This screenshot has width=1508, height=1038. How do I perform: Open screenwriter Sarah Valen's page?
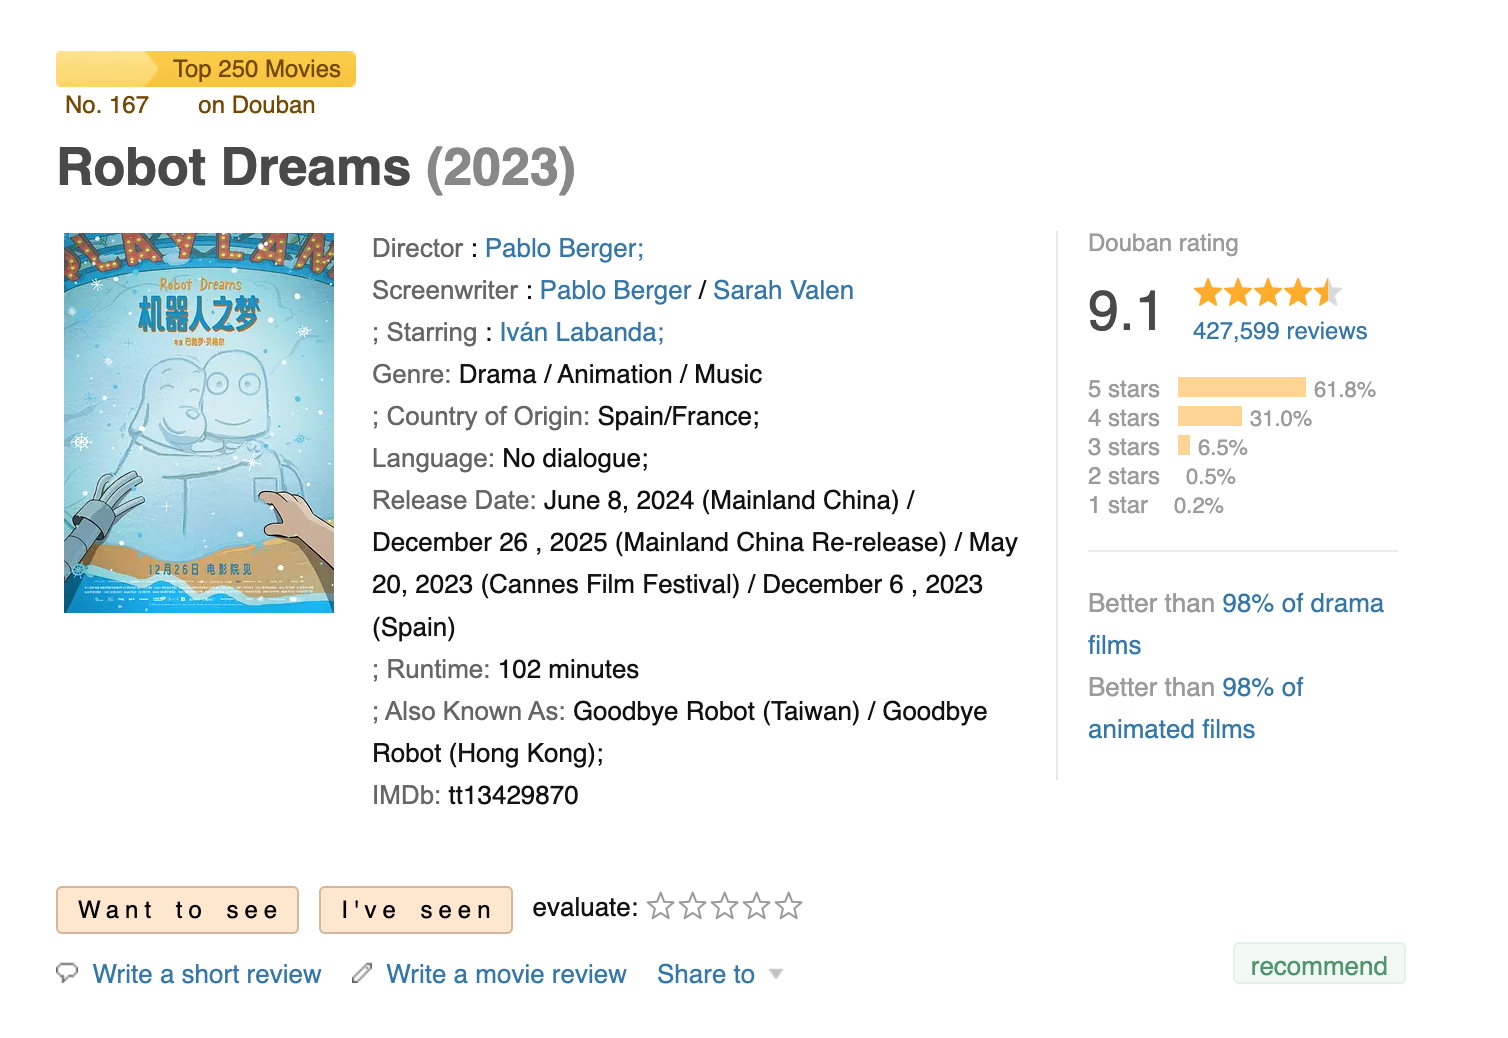pyautogui.click(x=783, y=291)
